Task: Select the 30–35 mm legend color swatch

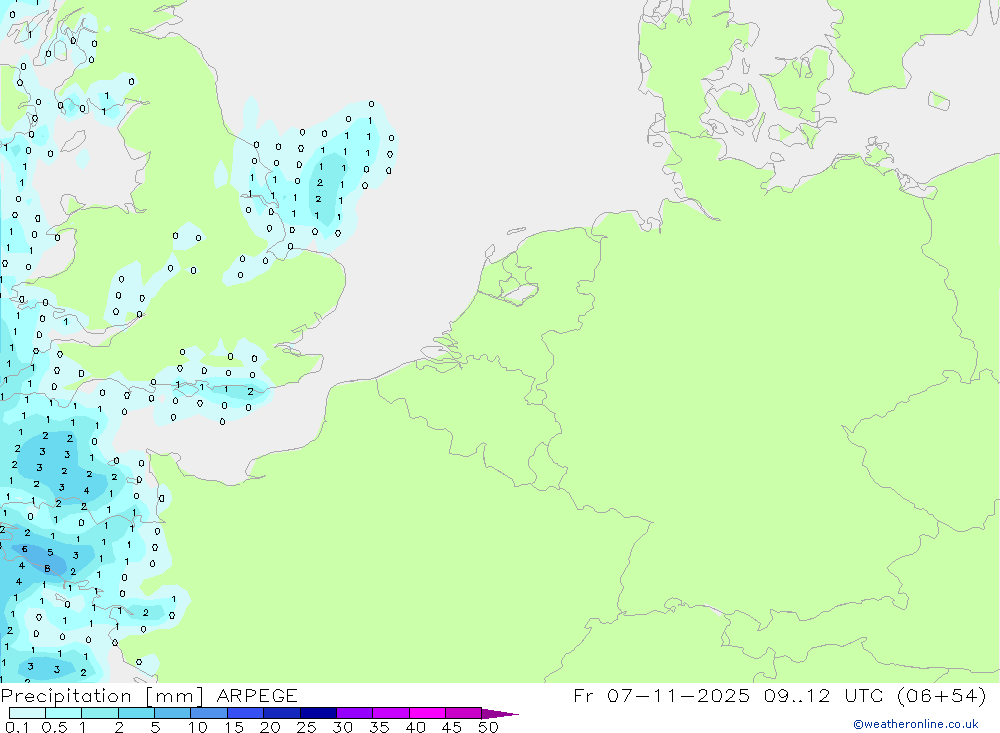Action: 354,713
